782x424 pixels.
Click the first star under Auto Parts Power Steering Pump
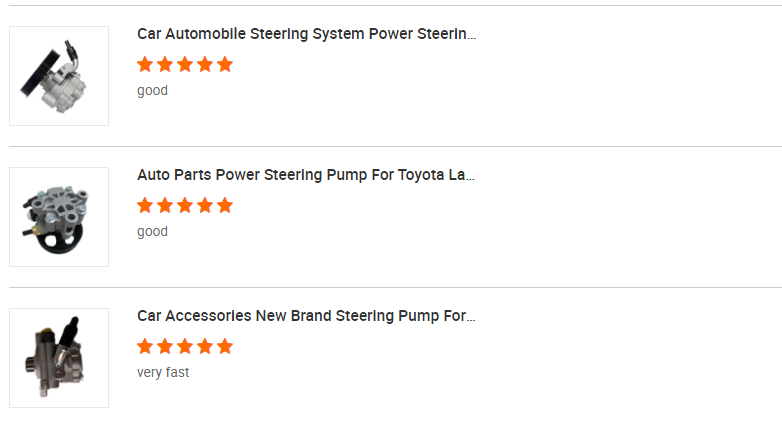tap(145, 206)
